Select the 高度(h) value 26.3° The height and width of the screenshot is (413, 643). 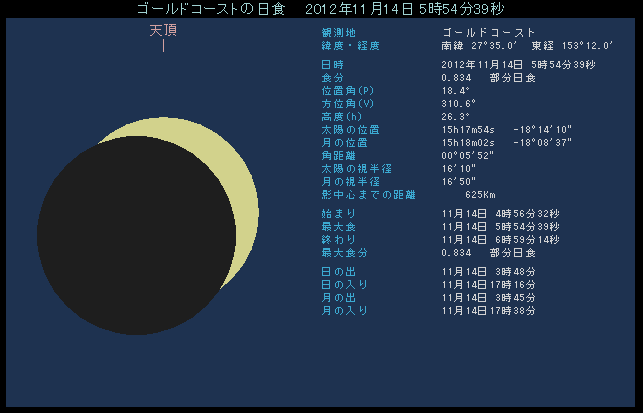click(x=455, y=116)
